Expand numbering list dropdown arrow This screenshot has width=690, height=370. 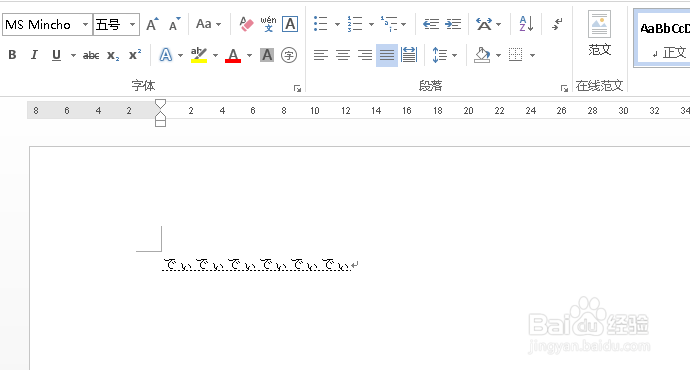(371, 24)
